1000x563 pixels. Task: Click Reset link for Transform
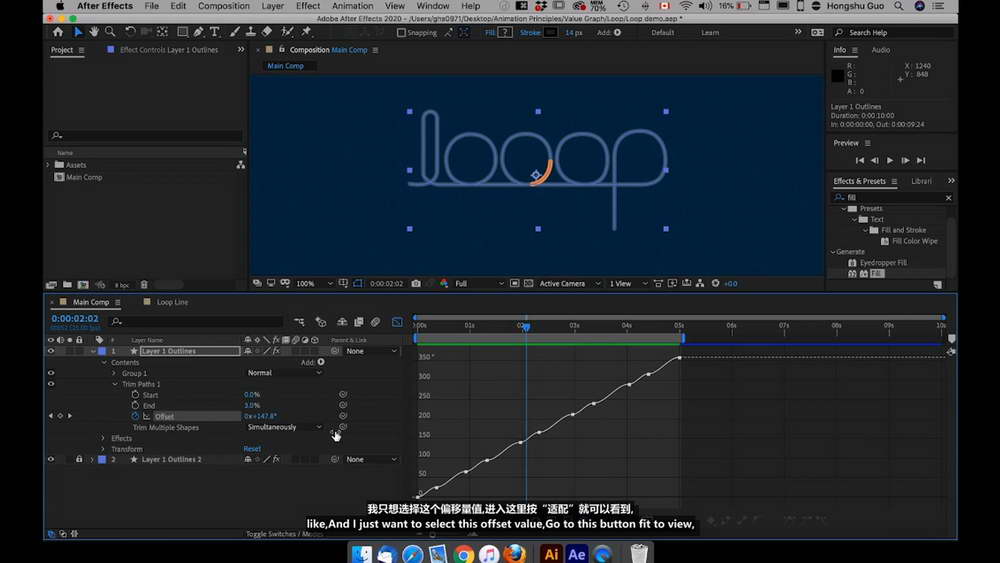coord(252,450)
